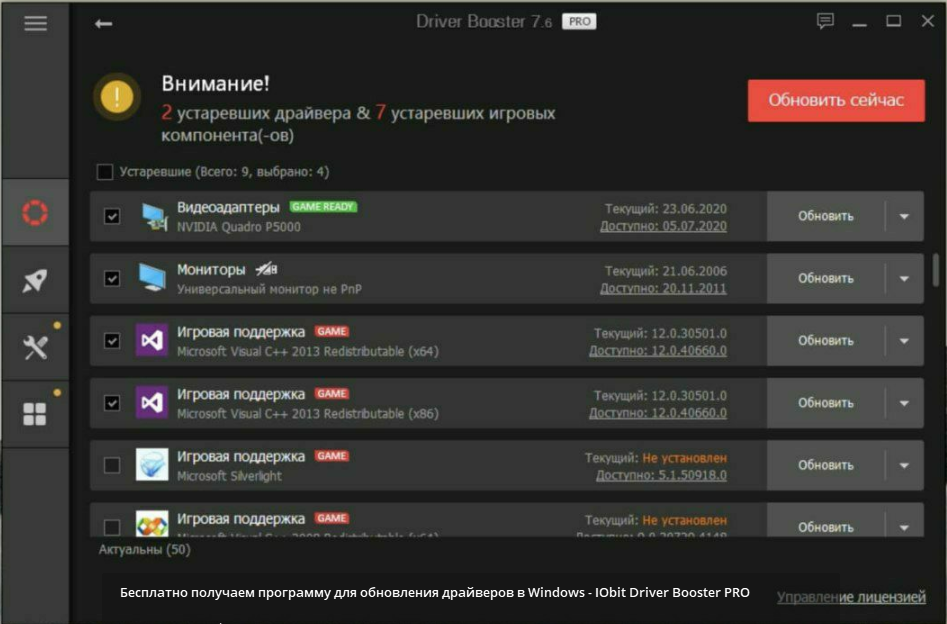Image resolution: width=947 pixels, height=624 pixels.
Task: Click the Обновить сейчас button
Action: pyautogui.click(x=836, y=100)
